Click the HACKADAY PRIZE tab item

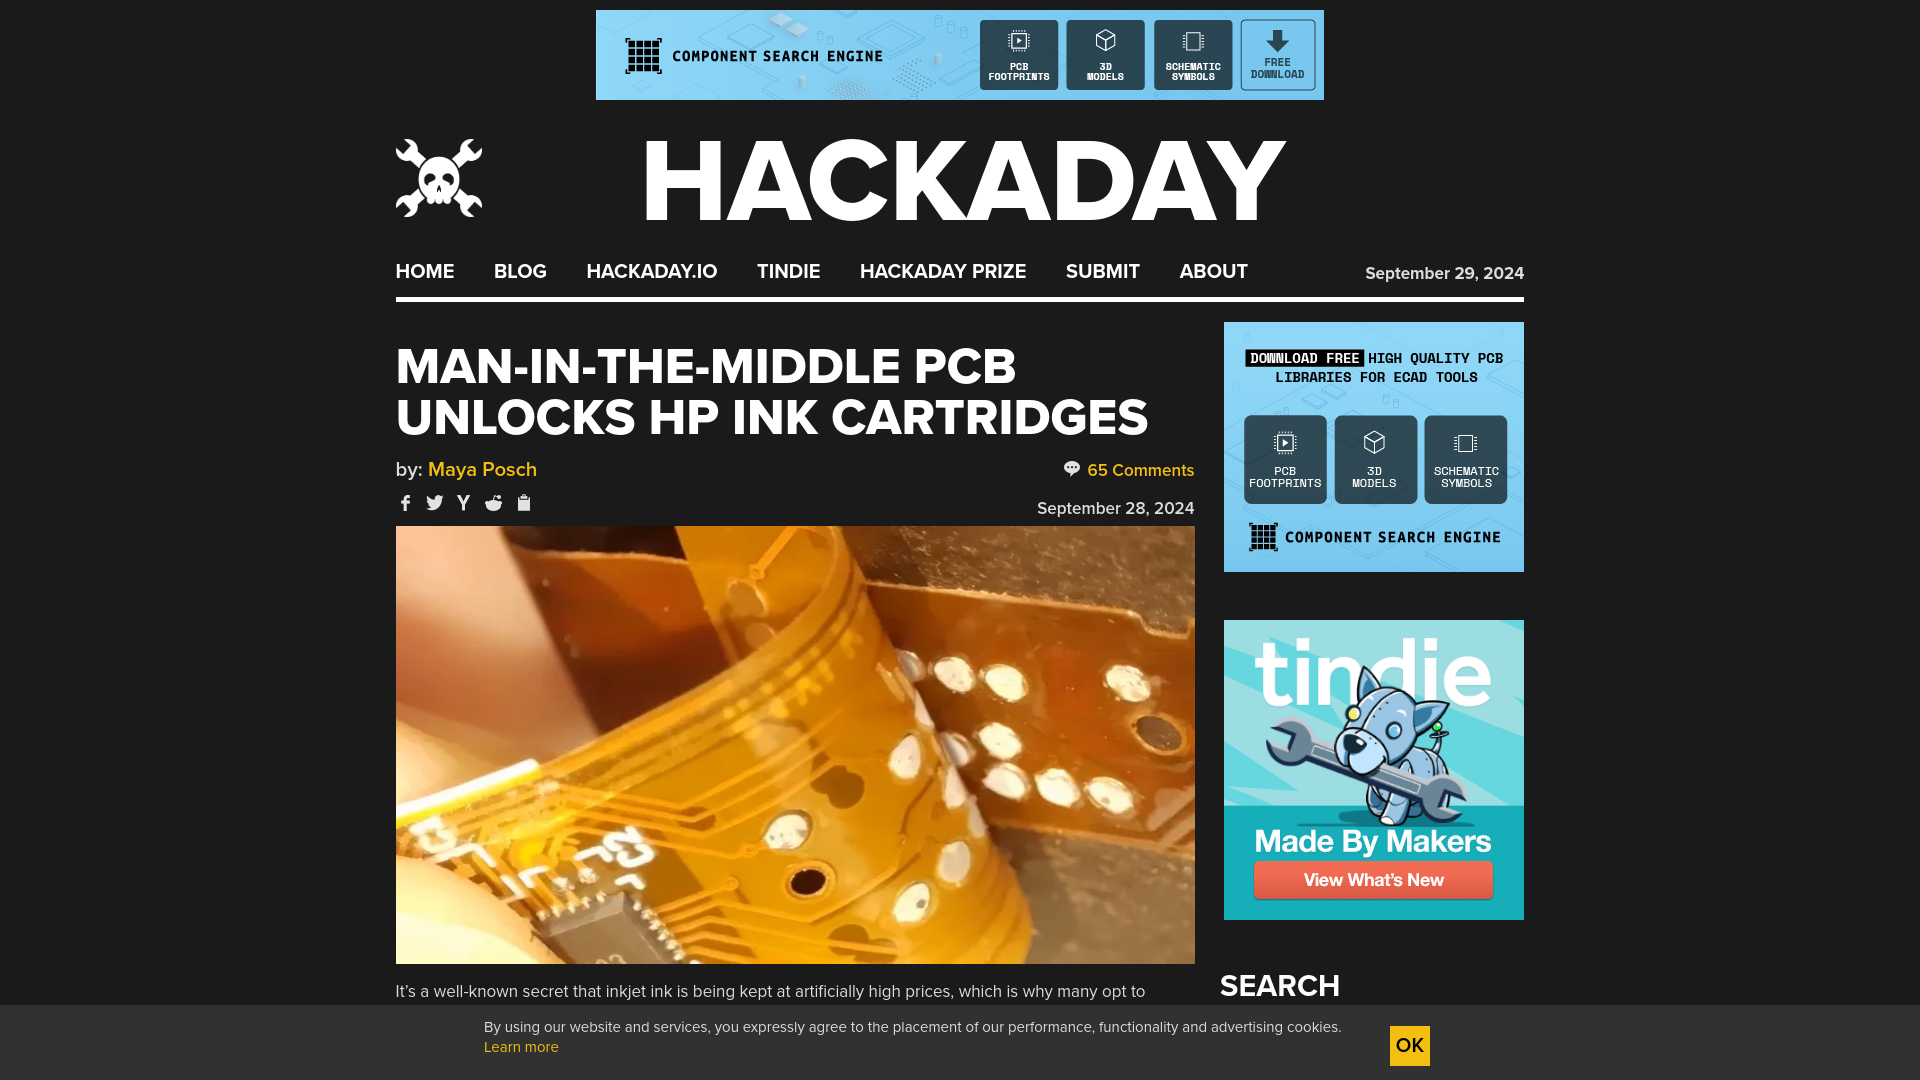click(x=943, y=272)
